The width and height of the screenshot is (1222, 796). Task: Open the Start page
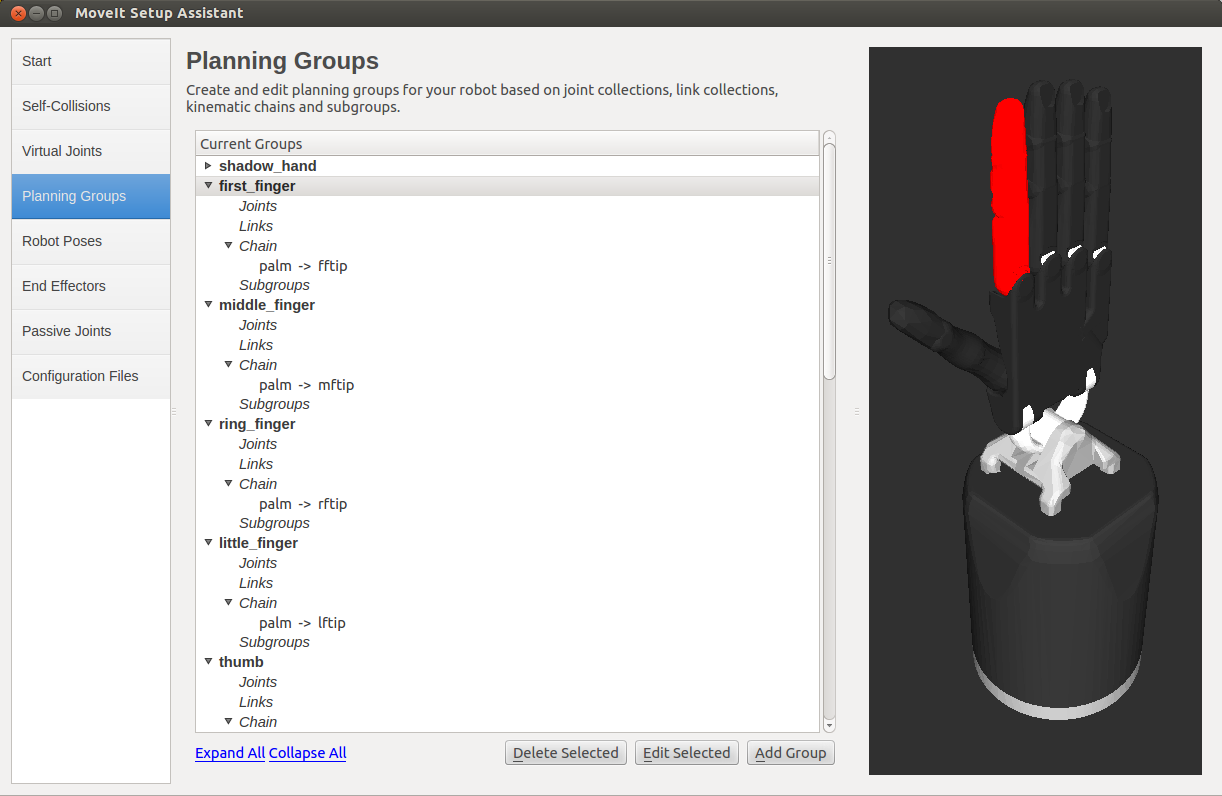pos(91,62)
